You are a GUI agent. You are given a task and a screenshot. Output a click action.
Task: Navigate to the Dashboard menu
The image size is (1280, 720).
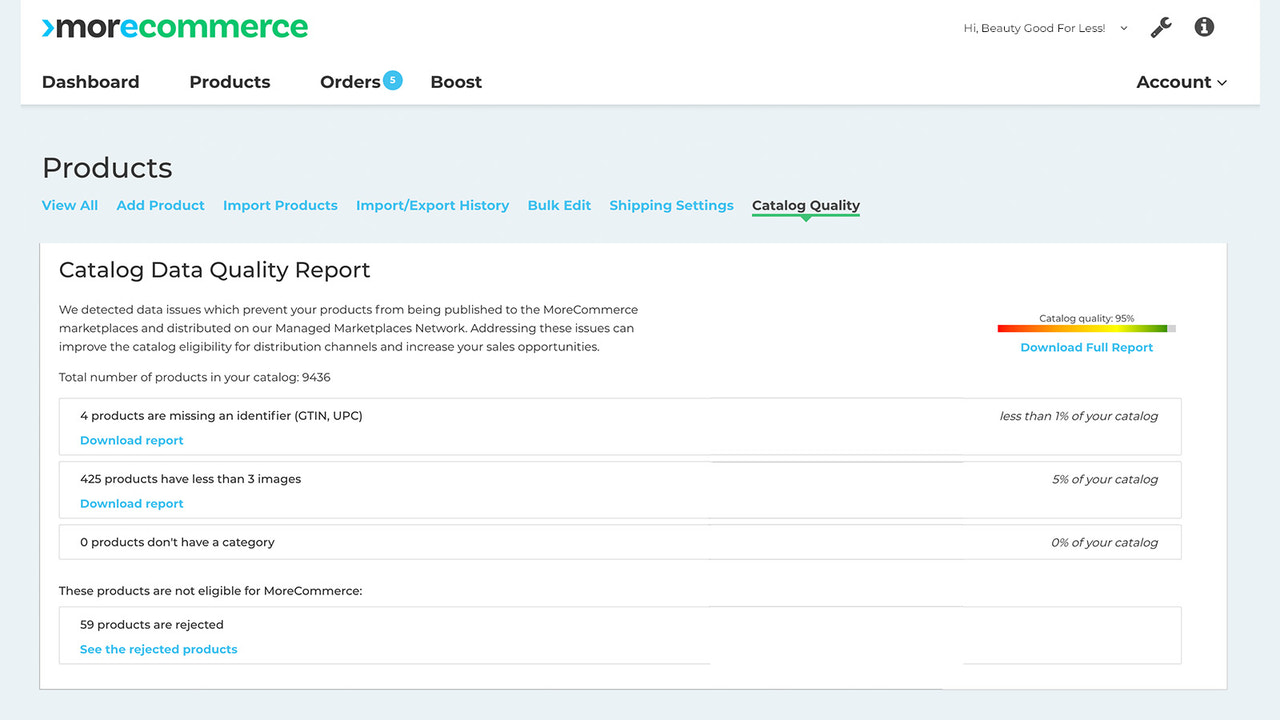(90, 82)
